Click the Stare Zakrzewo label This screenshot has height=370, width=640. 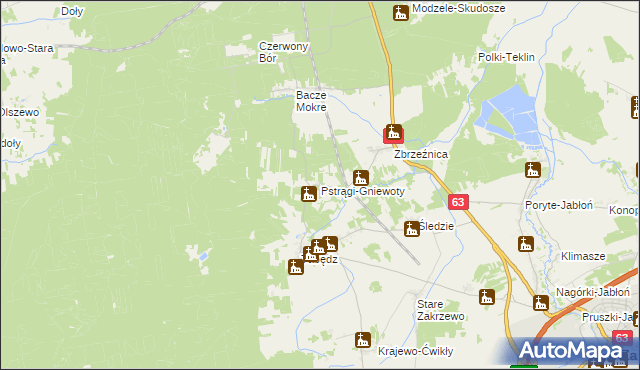click(440, 310)
